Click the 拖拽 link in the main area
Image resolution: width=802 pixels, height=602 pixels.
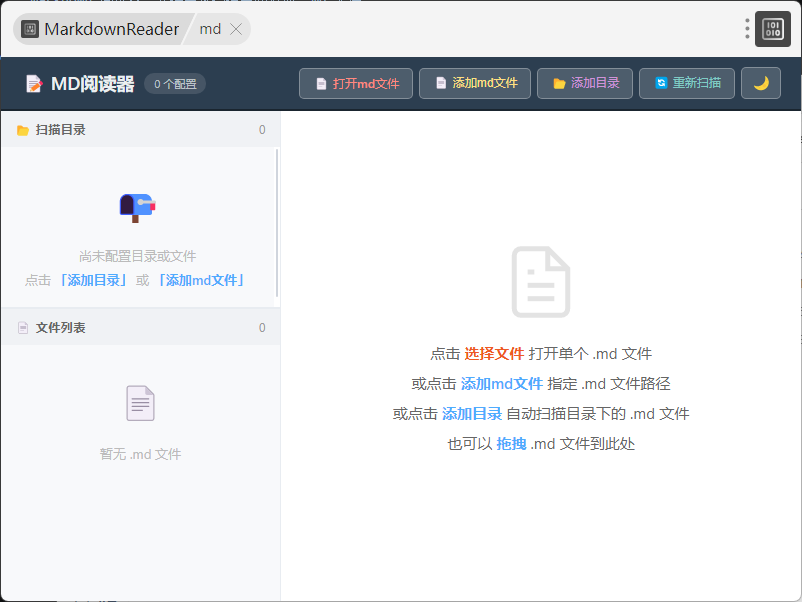511,443
